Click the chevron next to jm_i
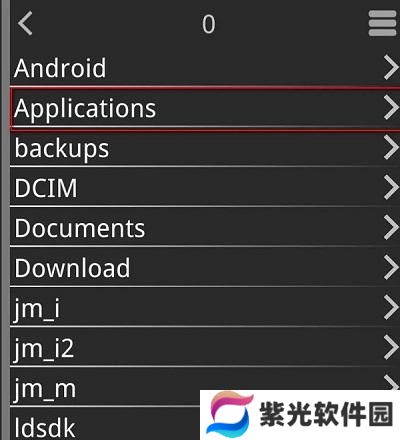400x440 pixels. pos(391,307)
